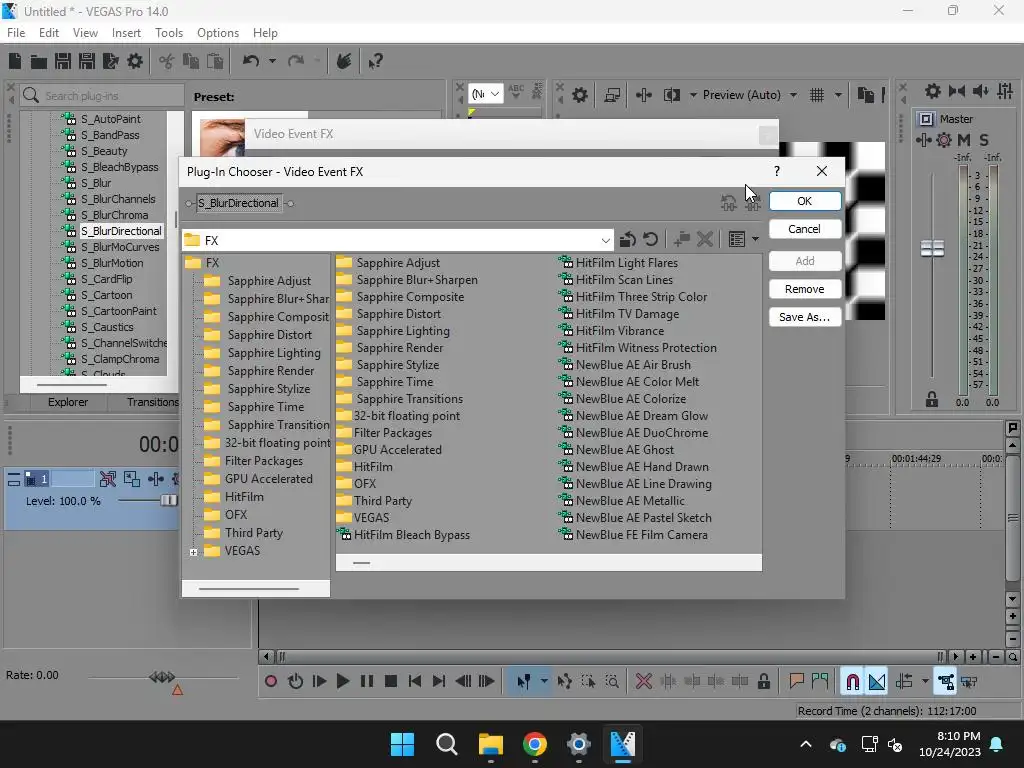Click Preview on External Monitor icon
1024x768 pixels.
[612, 95]
